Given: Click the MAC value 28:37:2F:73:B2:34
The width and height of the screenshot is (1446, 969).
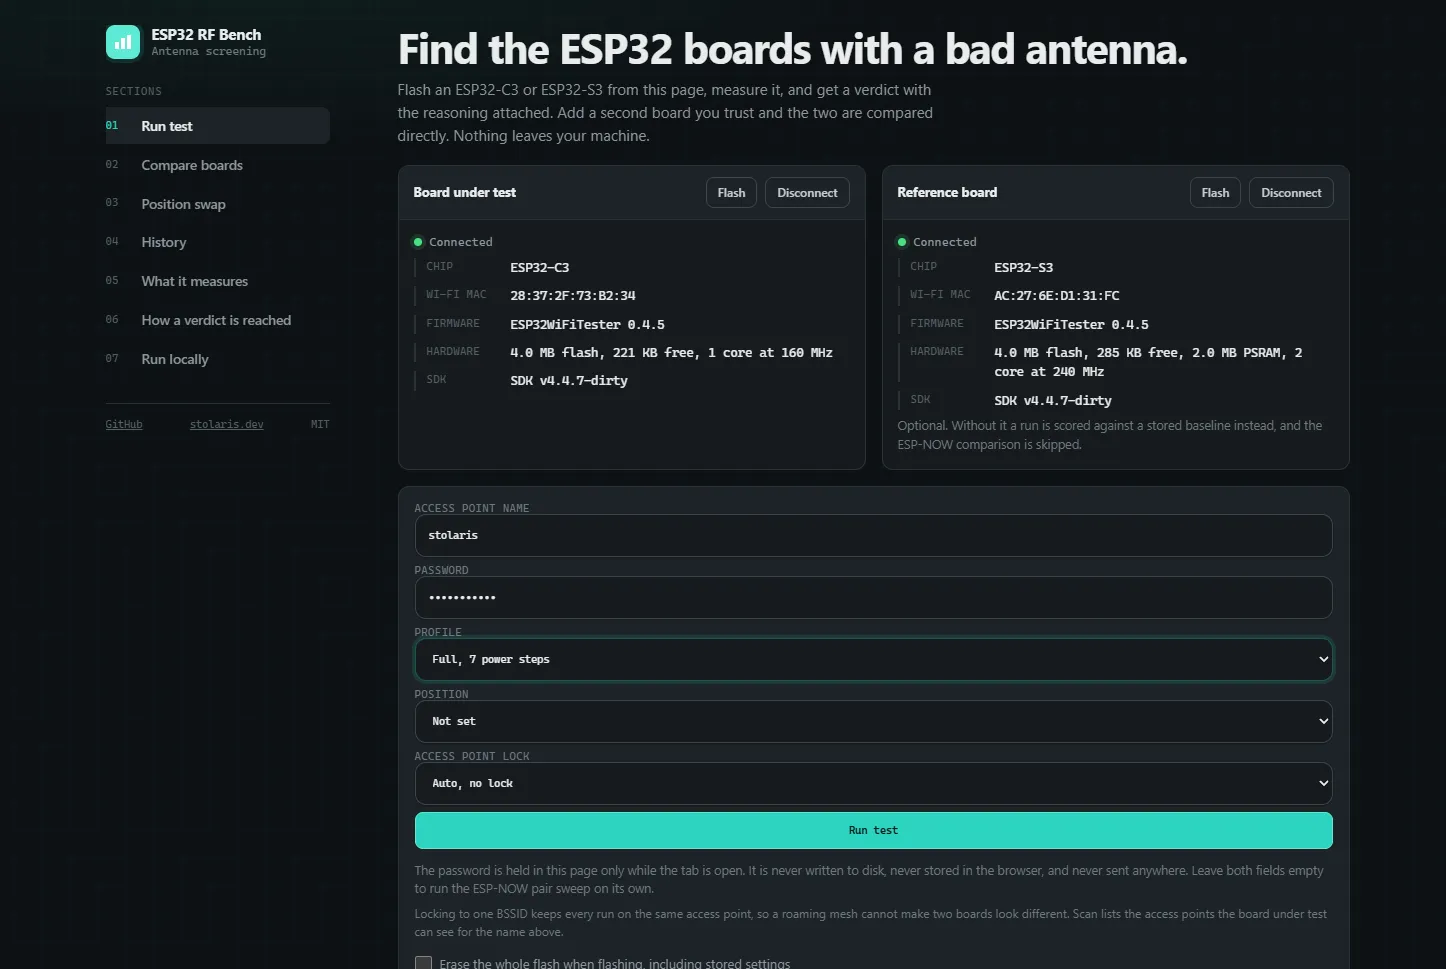Looking at the screenshot, I should (572, 296).
